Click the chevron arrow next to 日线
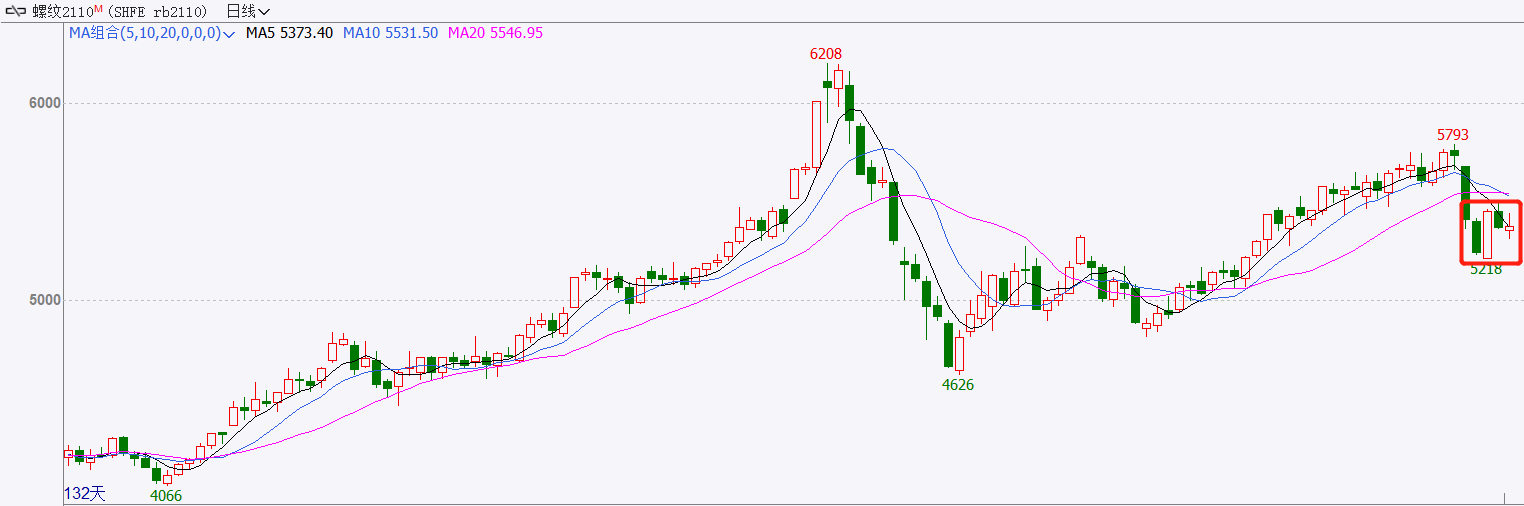Screen dimensions: 1524x506 264,13
